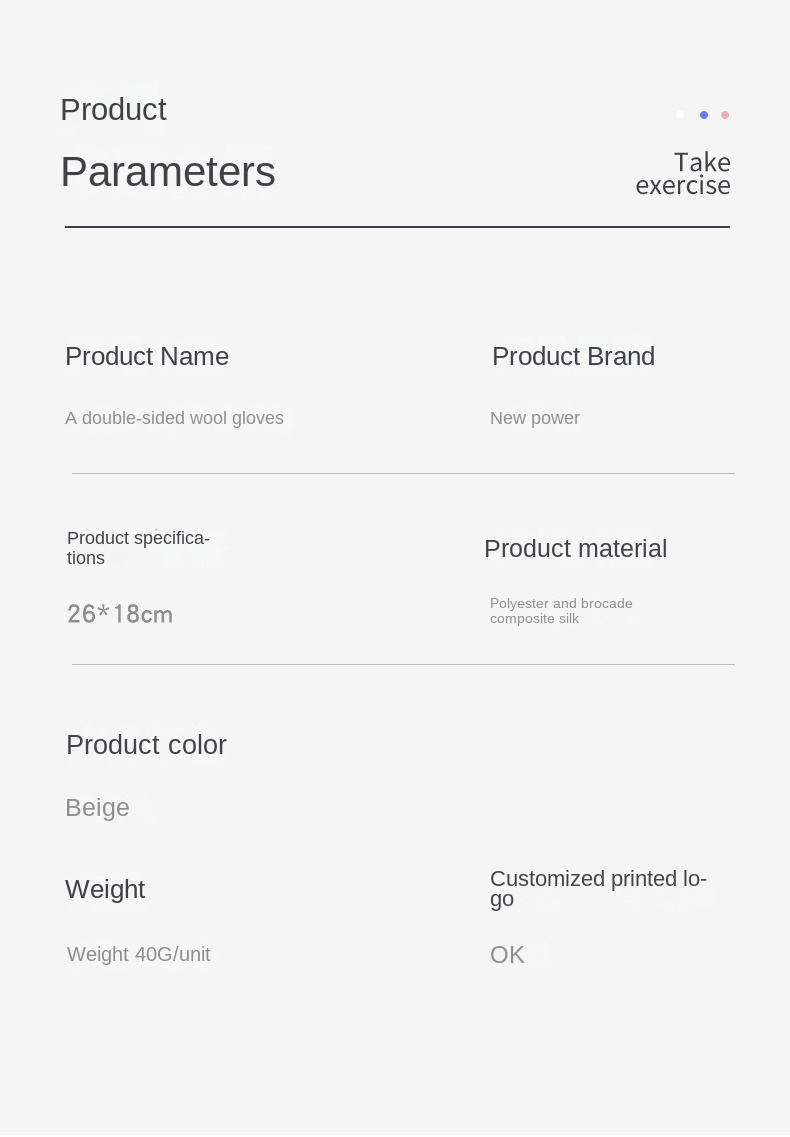This screenshot has width=790, height=1137.
Task: Click the "Weight 40G/unit" value
Action: [139, 954]
